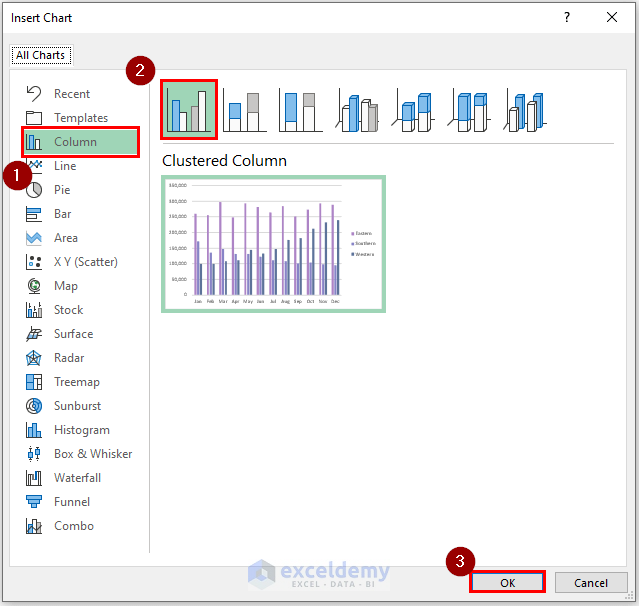Select the Clustered Column preview thumbnail
The image size is (639, 606).
pyautogui.click(x=273, y=244)
